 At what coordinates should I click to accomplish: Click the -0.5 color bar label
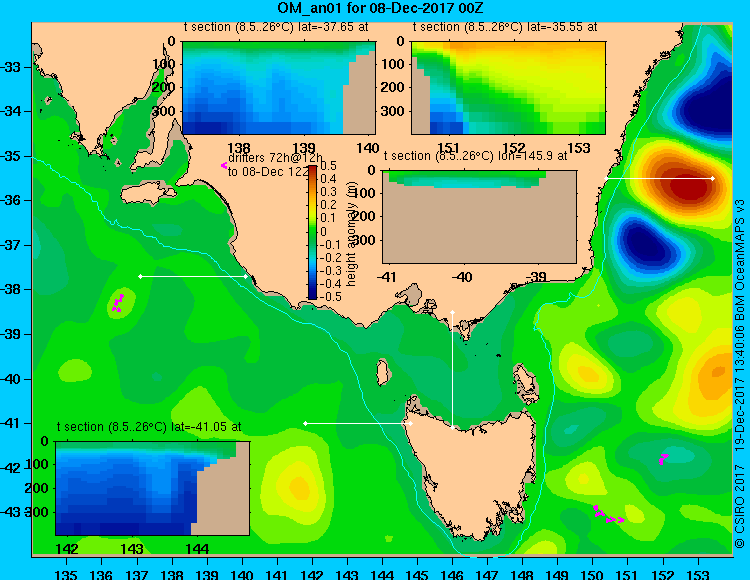point(330,296)
